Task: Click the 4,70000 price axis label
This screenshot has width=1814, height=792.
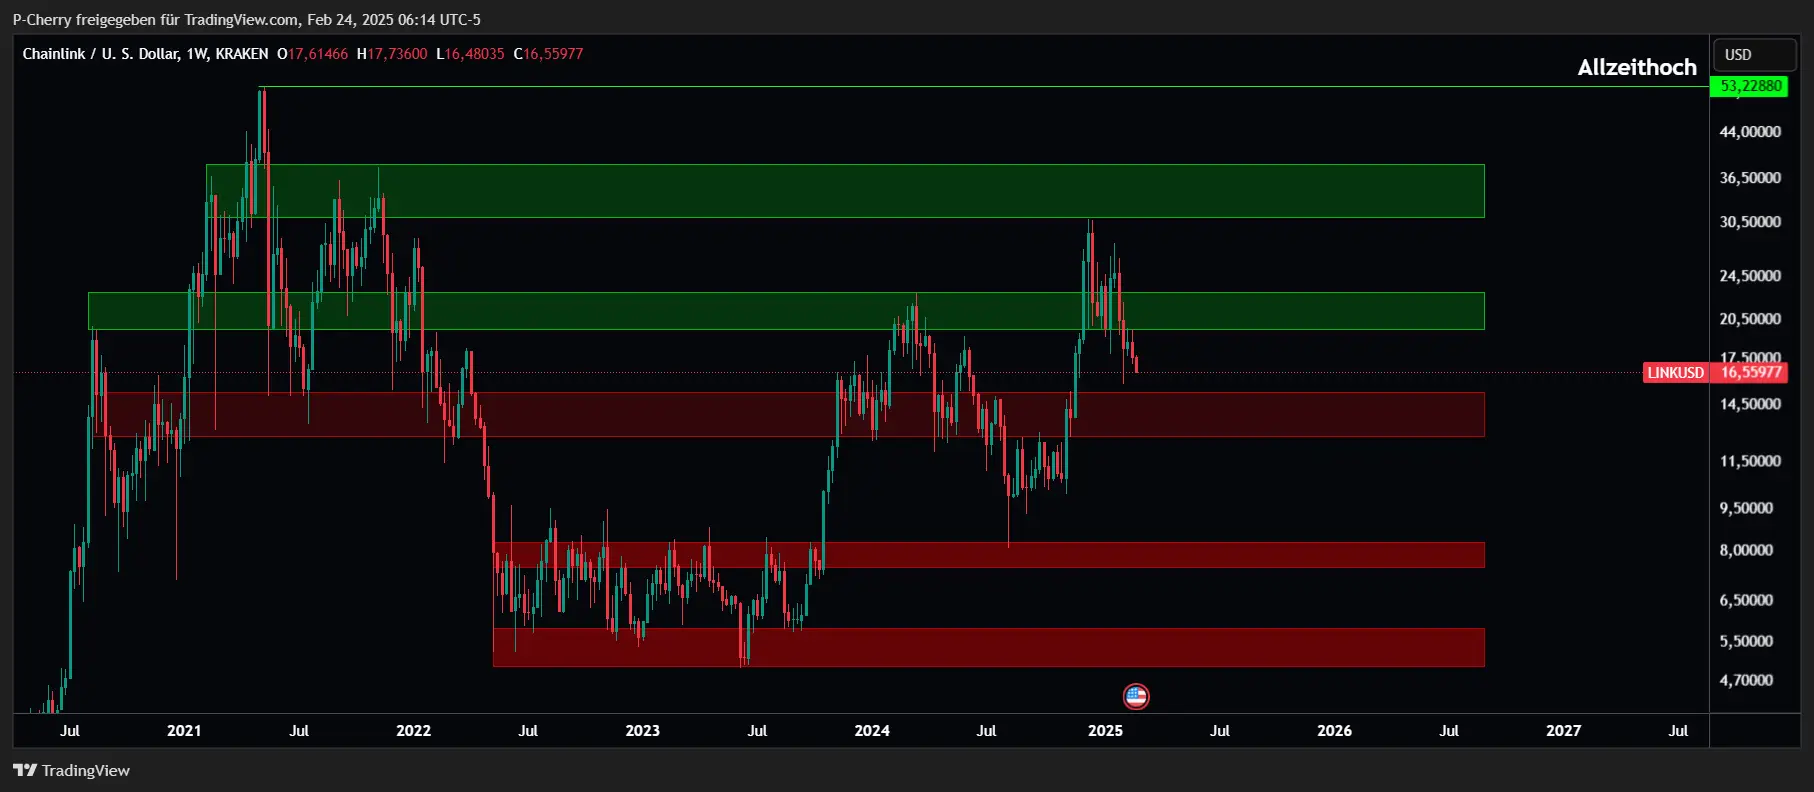Action: (x=1746, y=680)
